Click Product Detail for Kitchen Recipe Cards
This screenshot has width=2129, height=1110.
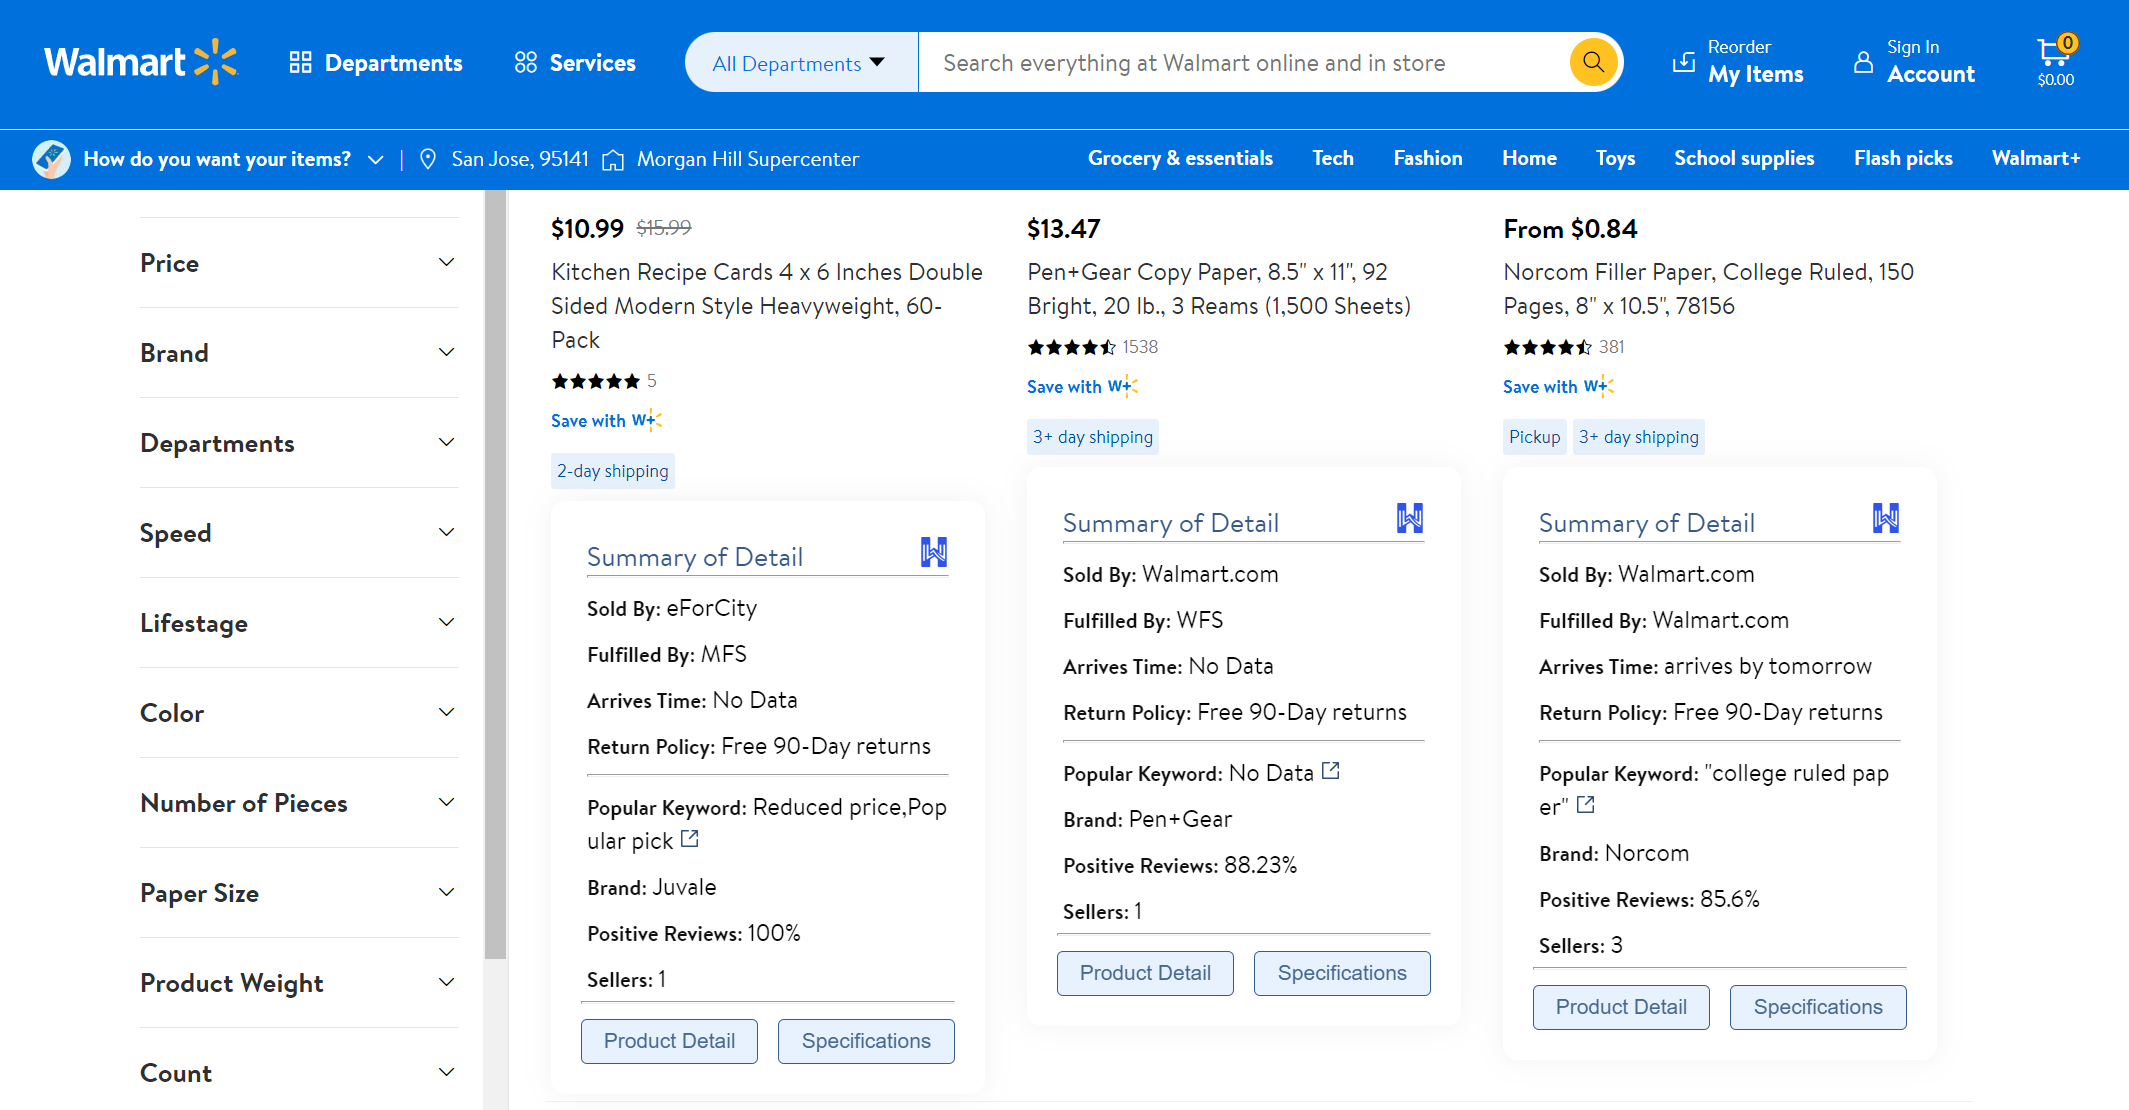coord(669,1041)
